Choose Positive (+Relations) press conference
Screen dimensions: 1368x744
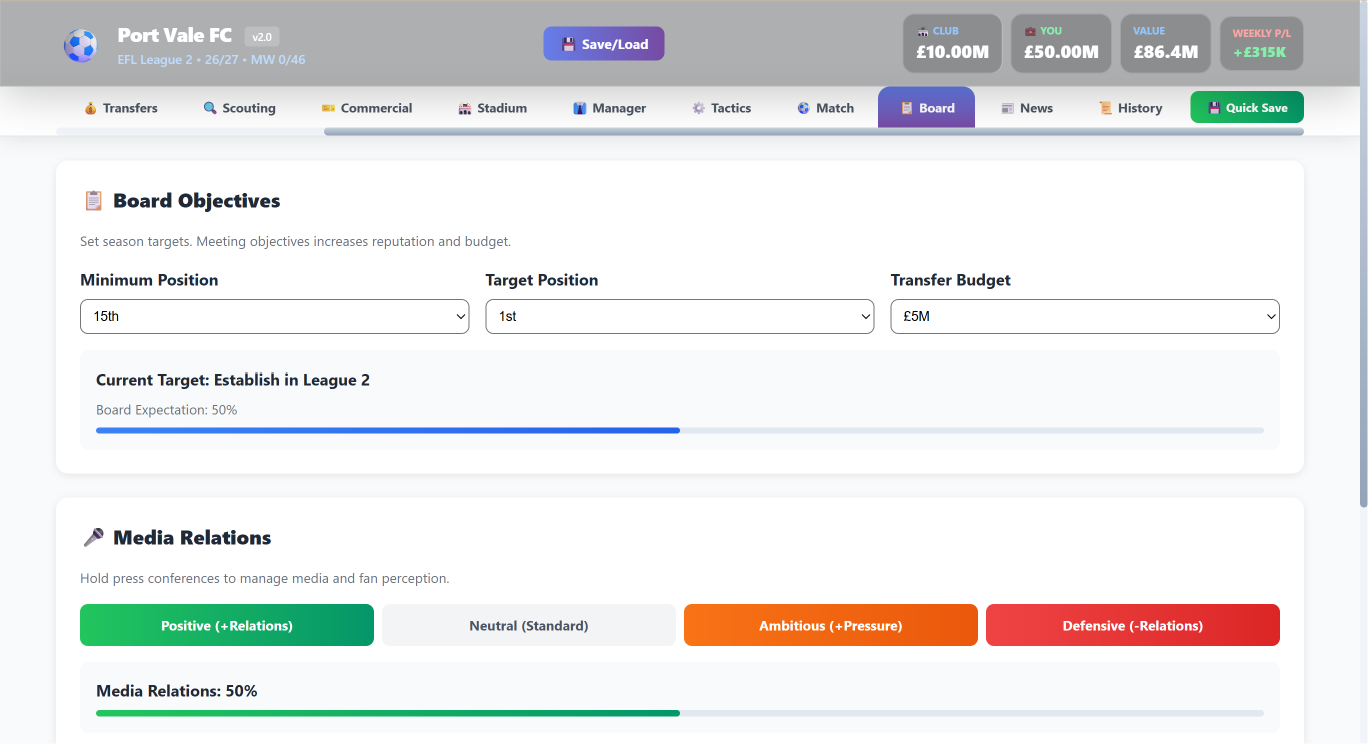(x=227, y=625)
